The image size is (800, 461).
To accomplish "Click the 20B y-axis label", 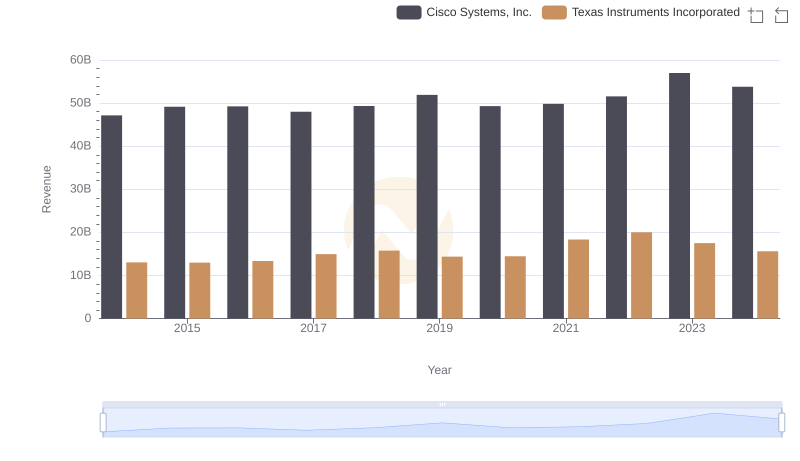I will point(81,232).
